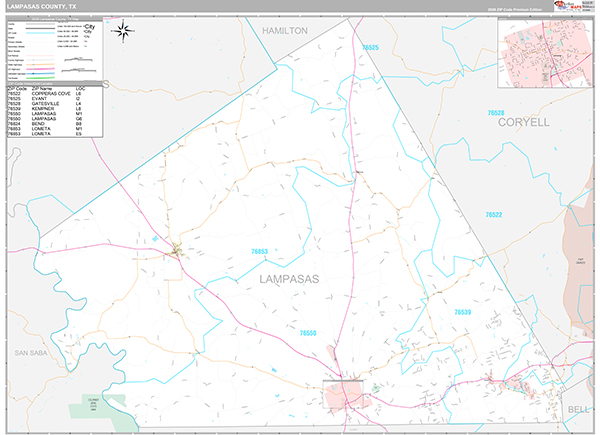
Task: Click the SAN SABA county label
Action: click(x=32, y=352)
